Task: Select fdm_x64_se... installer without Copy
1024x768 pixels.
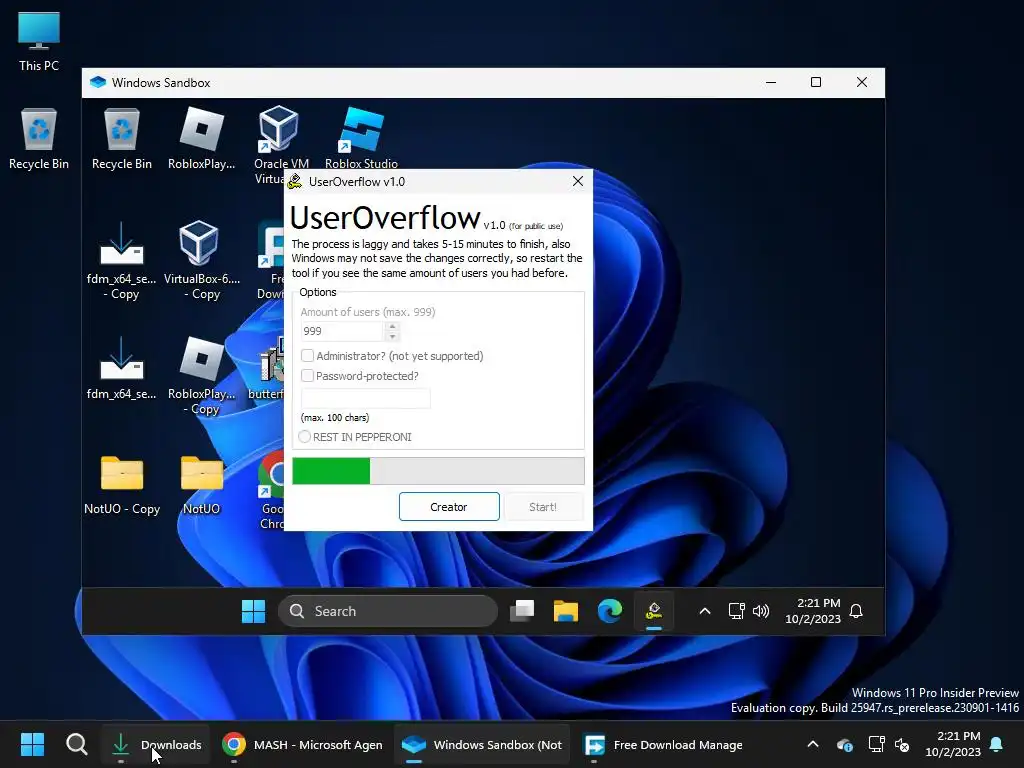Action: point(121,369)
